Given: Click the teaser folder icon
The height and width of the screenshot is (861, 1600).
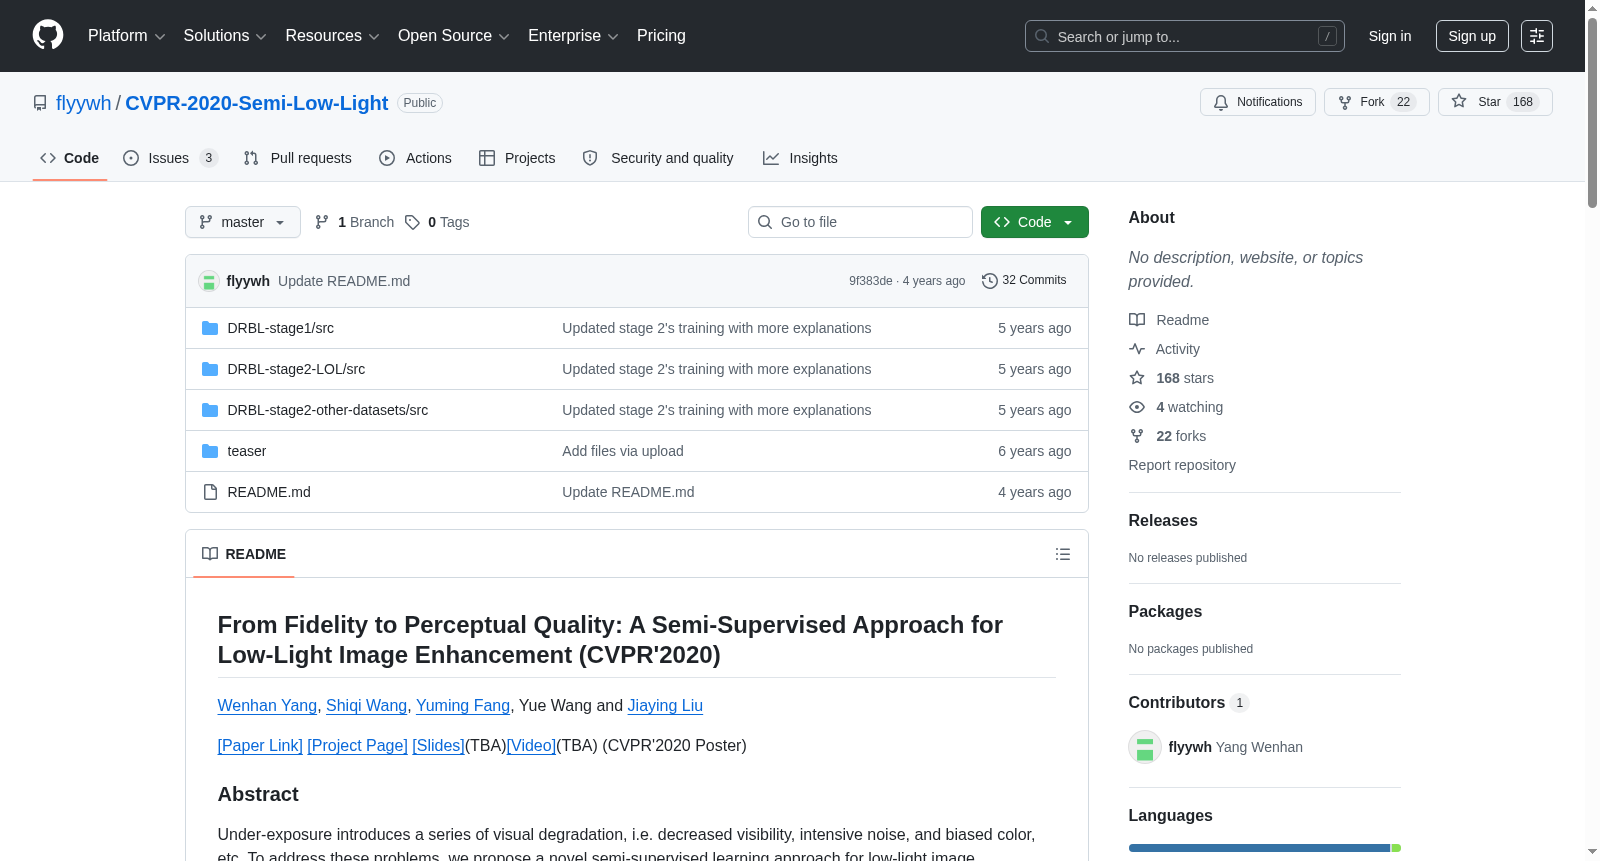Looking at the screenshot, I should coord(210,451).
